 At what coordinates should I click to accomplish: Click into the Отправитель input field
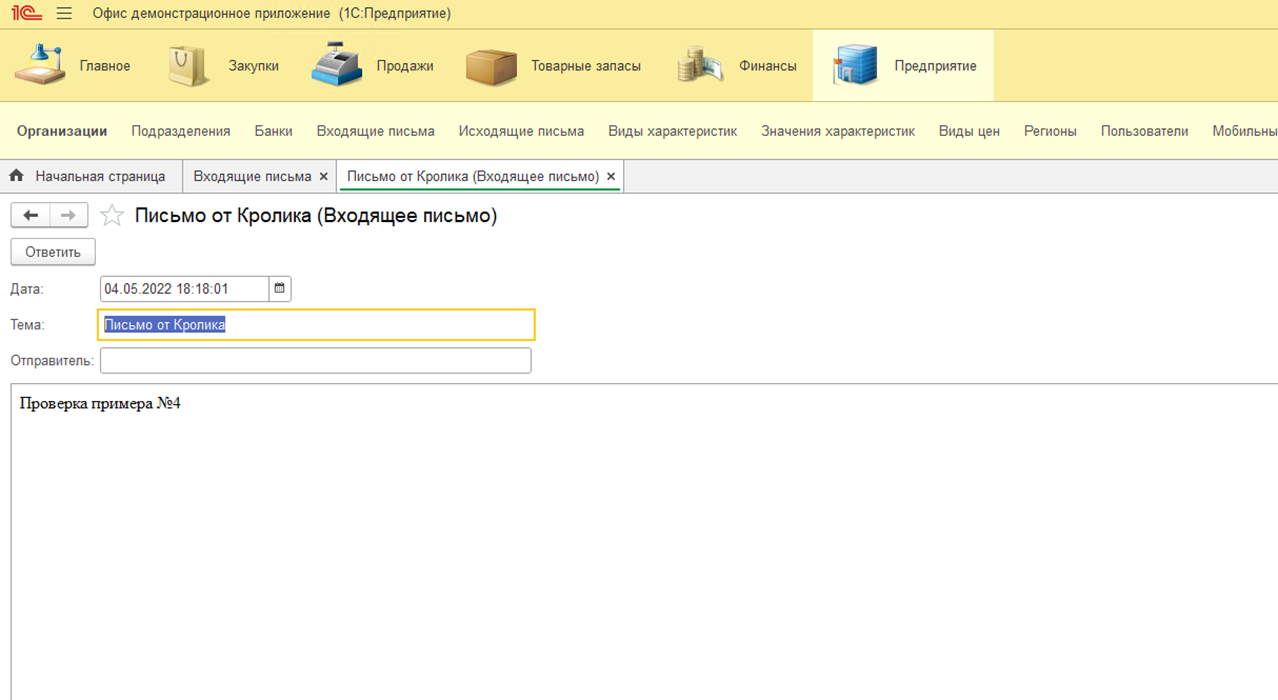[315, 361]
